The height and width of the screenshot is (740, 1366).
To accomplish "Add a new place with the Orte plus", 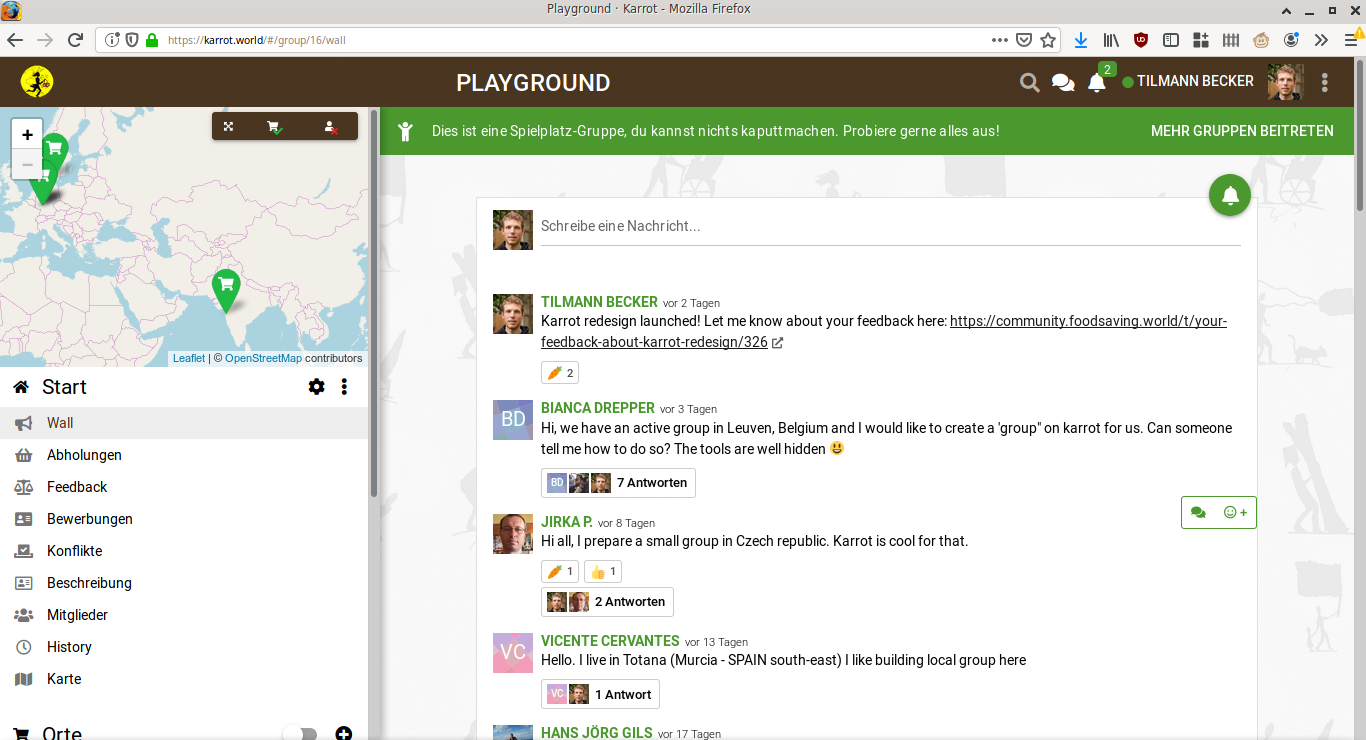I will [x=344, y=734].
